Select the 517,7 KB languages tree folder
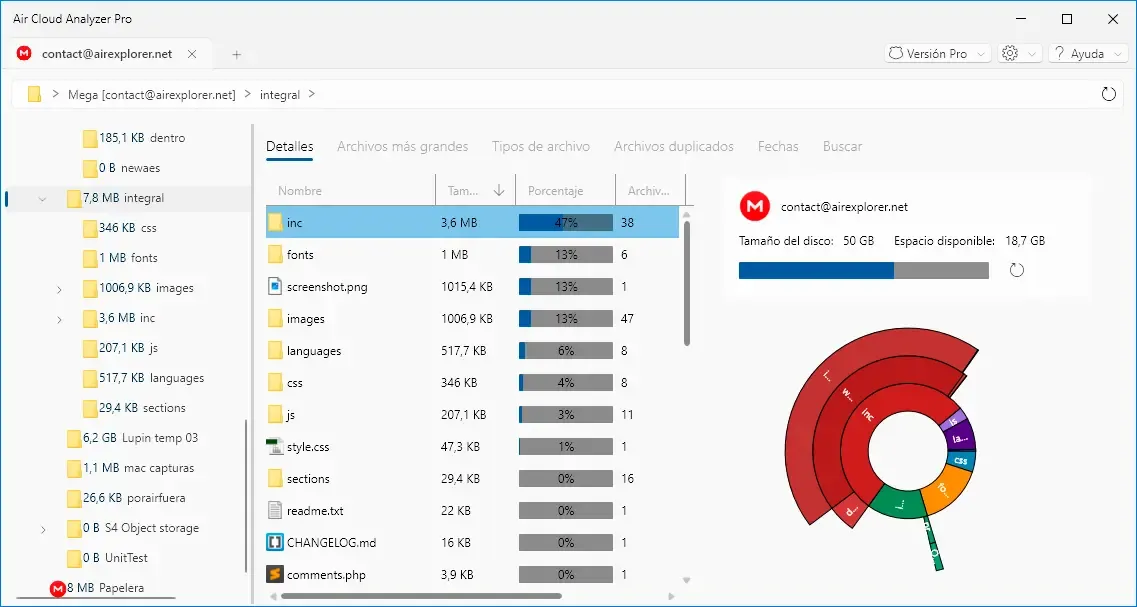The height and width of the screenshot is (607, 1137). 143,378
